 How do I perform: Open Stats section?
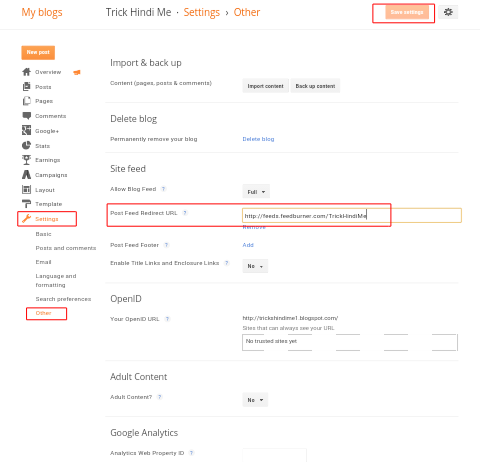tap(42, 146)
